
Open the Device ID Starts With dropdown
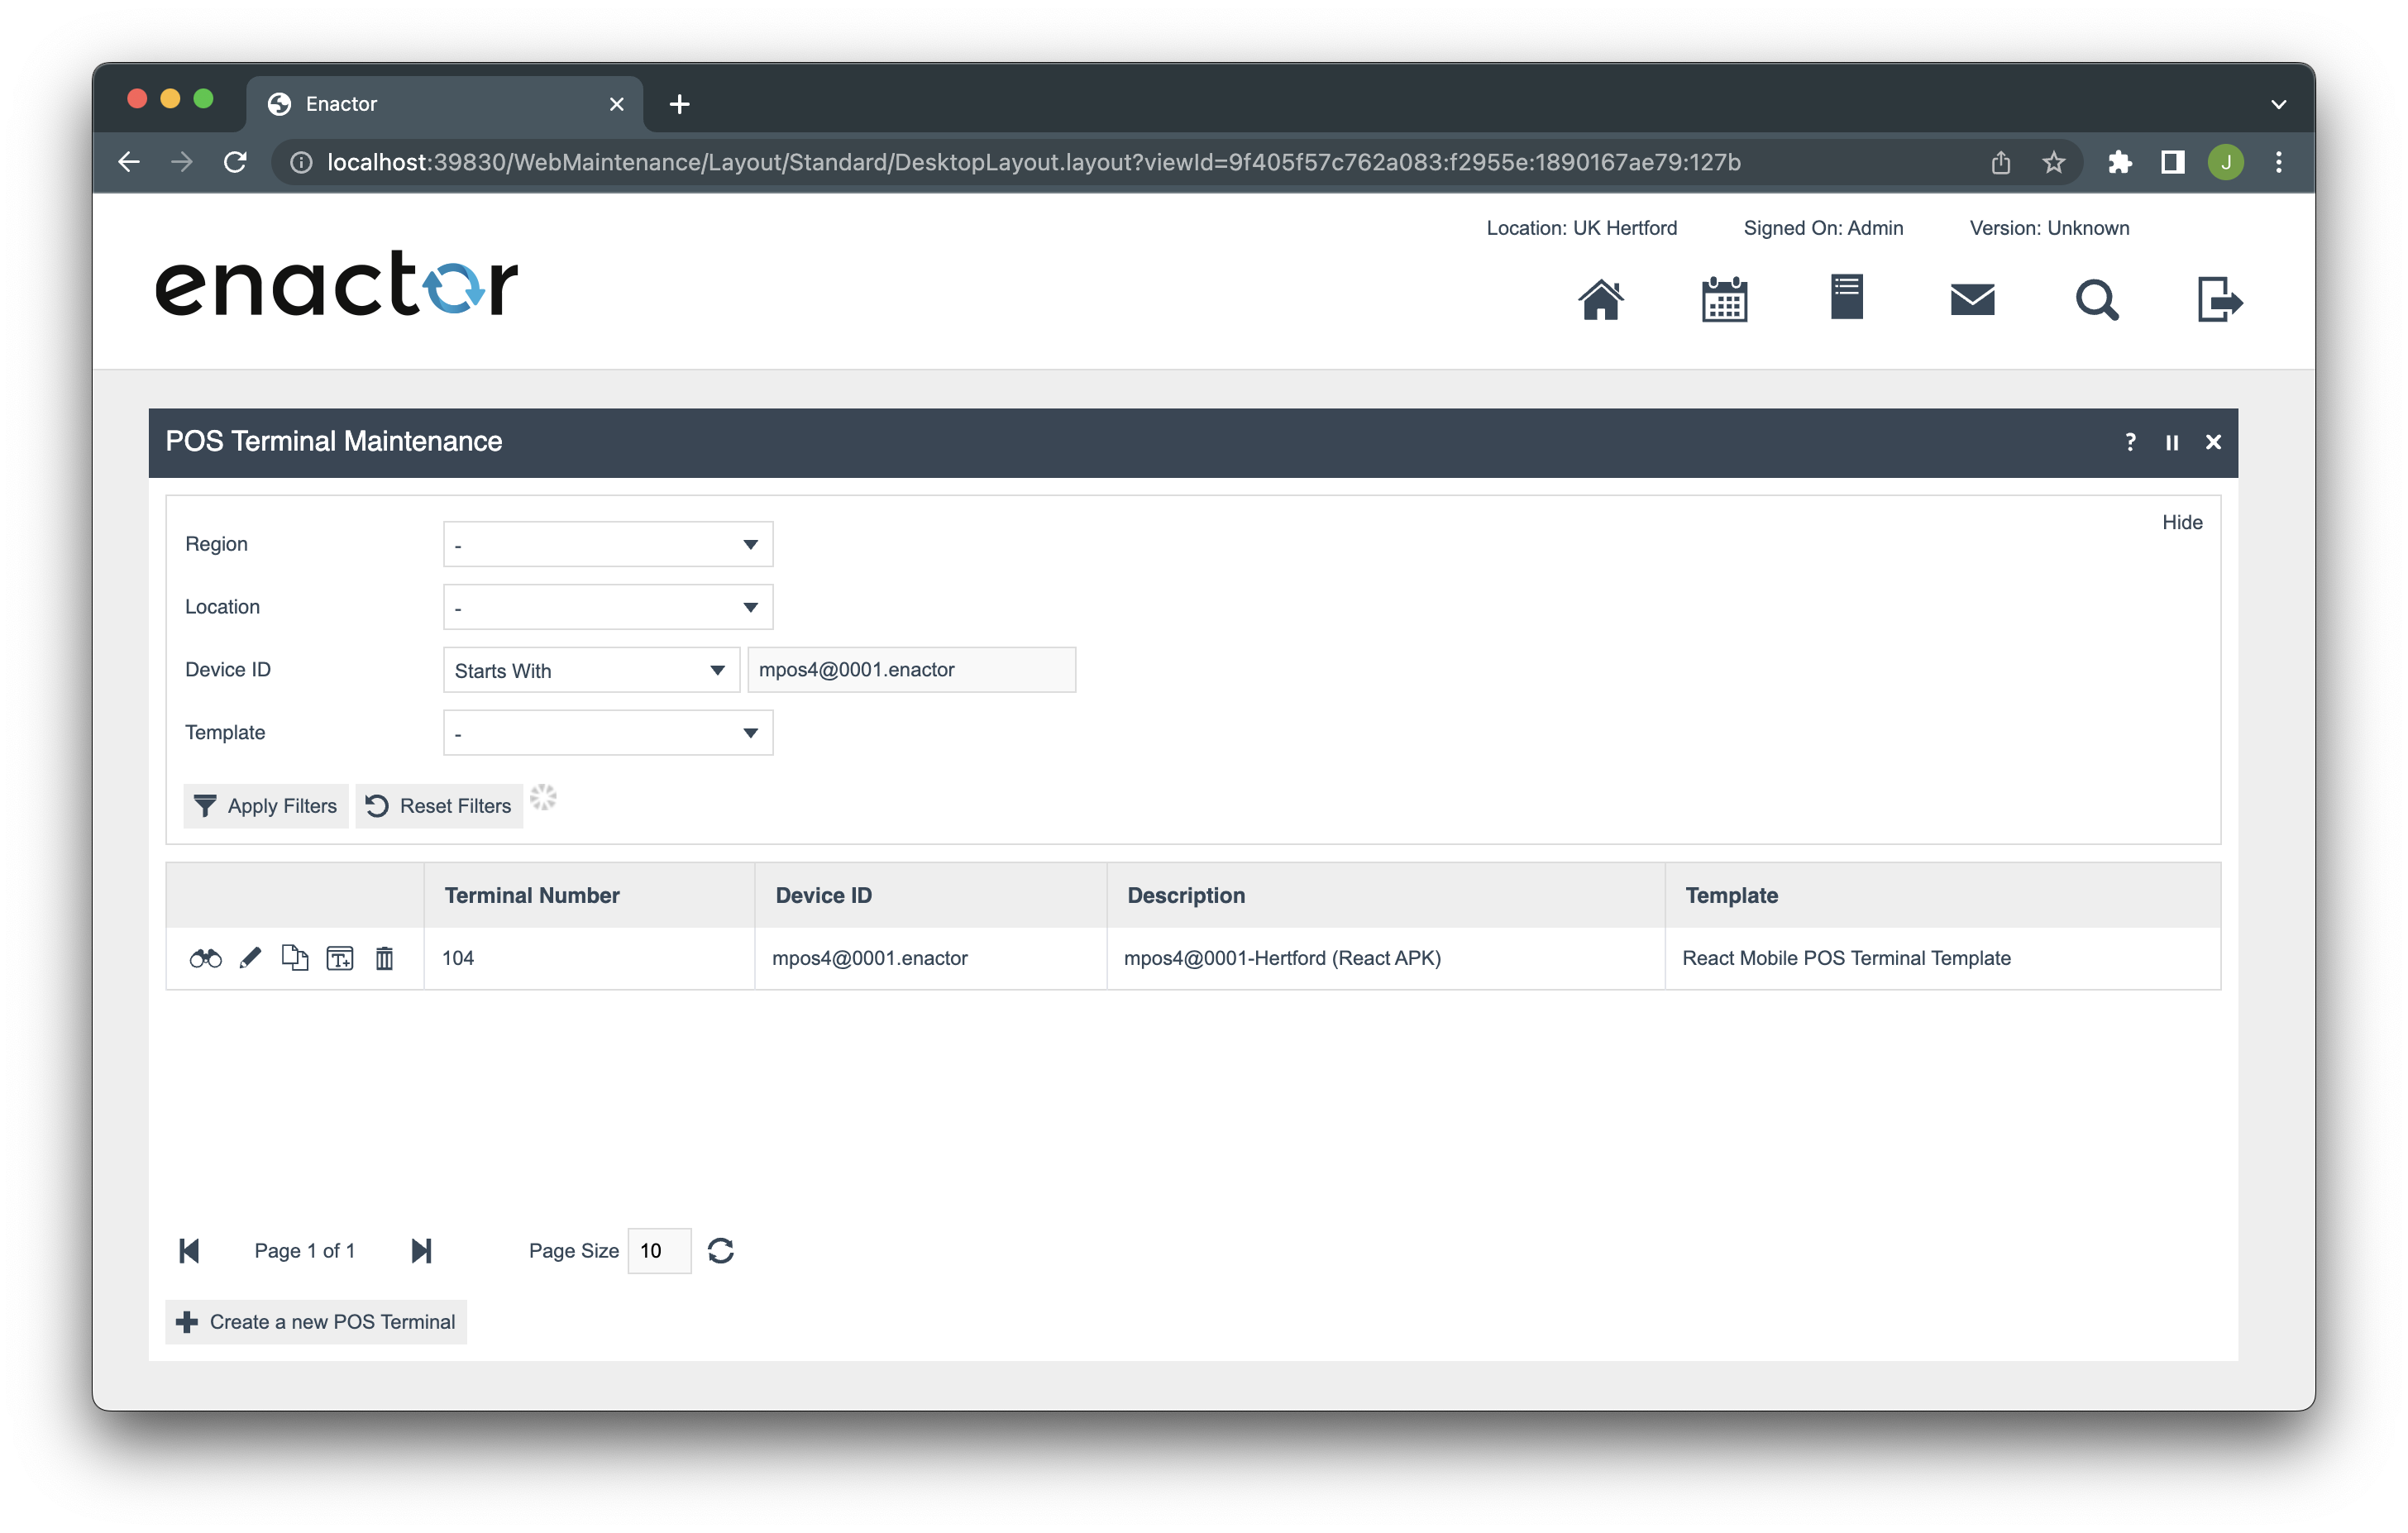pyautogui.click(x=591, y=670)
